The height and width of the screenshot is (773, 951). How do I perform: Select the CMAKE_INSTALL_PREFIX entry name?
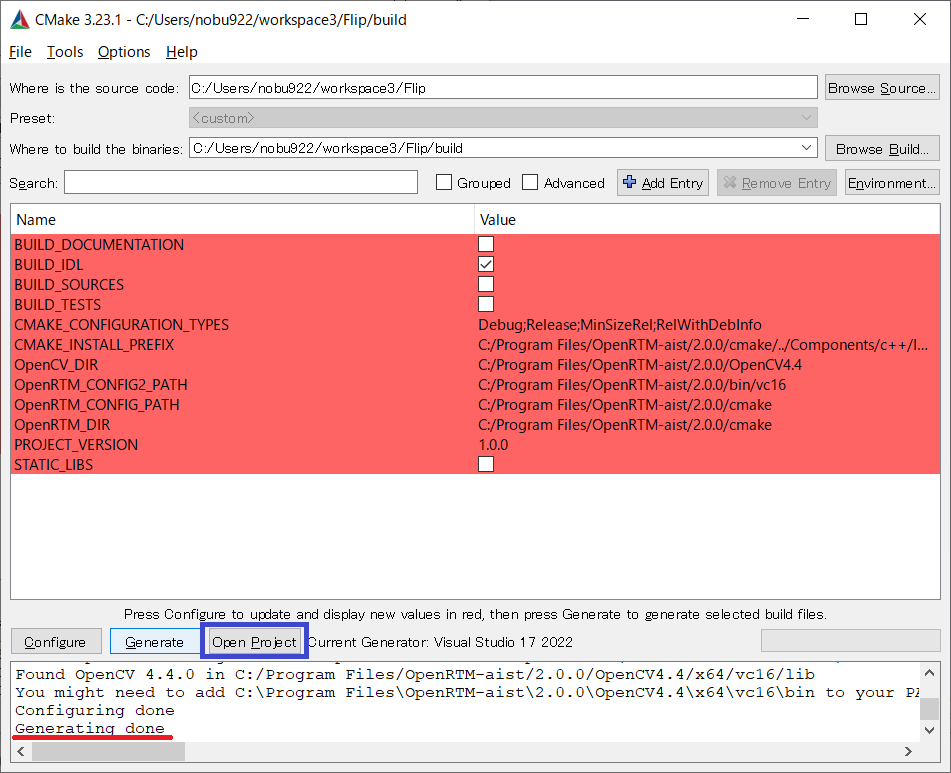click(x=94, y=344)
